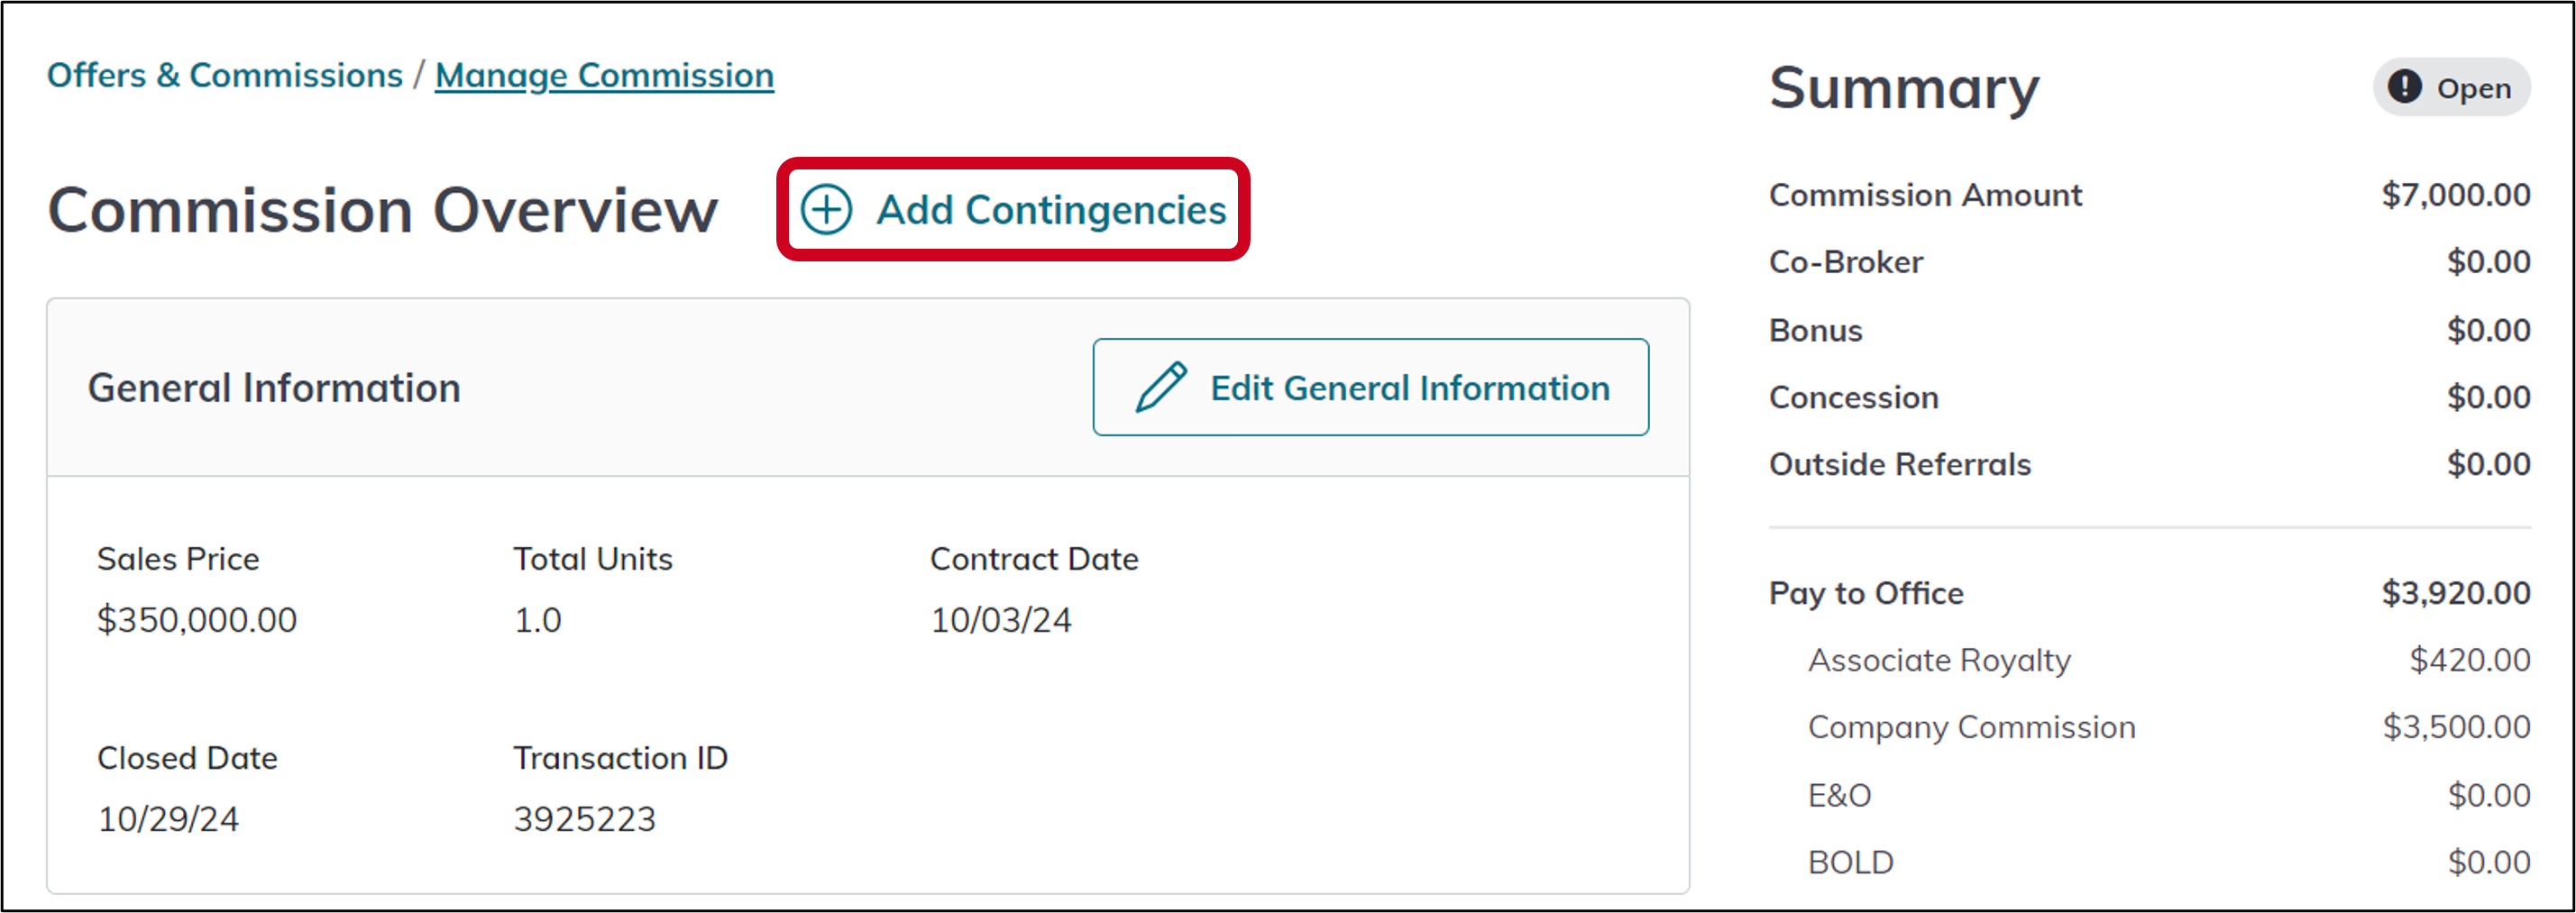Select the Sales Price value $350,000.00

coord(197,620)
